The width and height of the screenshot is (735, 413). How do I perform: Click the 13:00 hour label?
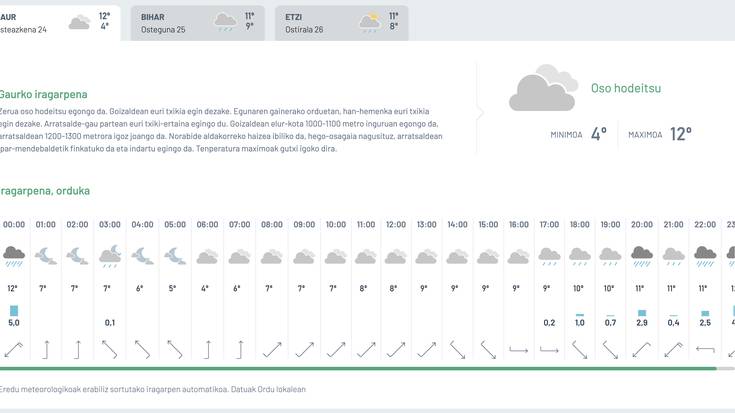427,225
